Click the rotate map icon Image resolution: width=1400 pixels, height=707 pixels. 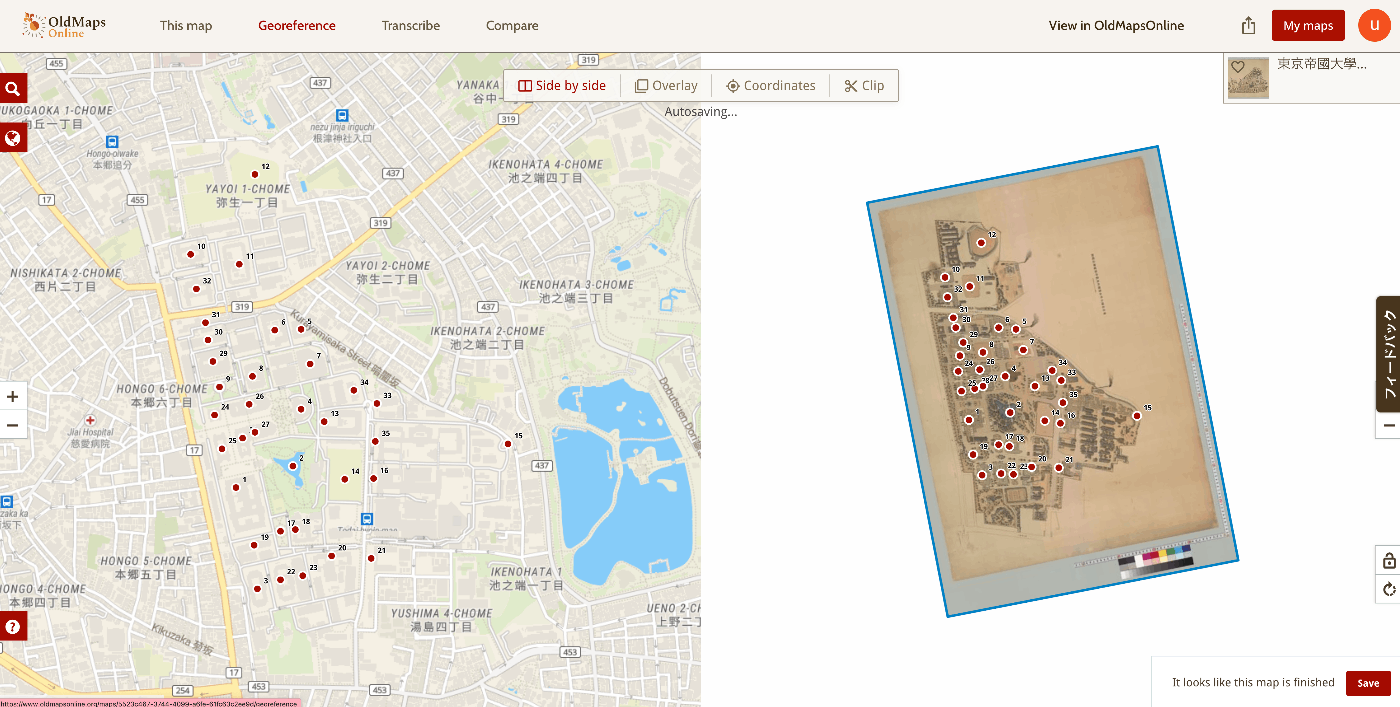pyautogui.click(x=1388, y=589)
